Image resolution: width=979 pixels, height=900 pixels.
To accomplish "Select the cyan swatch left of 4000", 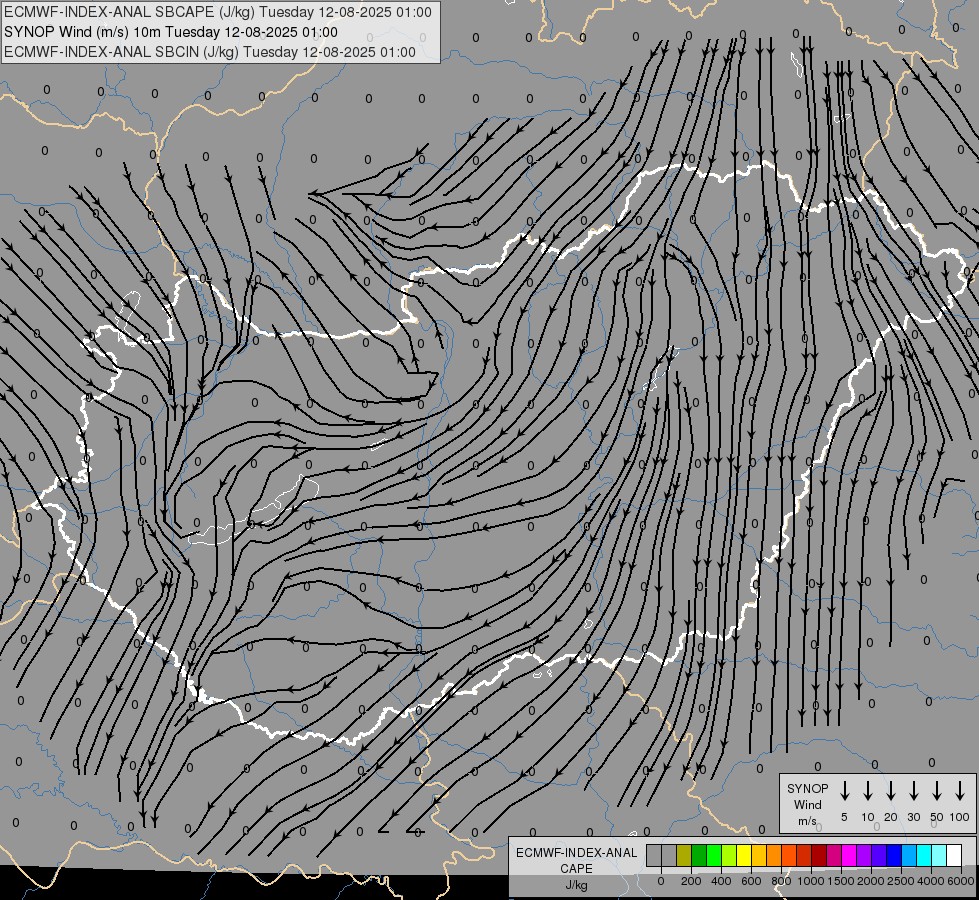I will (925, 855).
